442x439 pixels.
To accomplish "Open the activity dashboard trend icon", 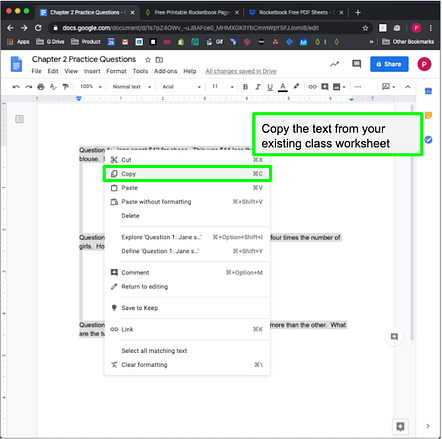I will coord(334,64).
